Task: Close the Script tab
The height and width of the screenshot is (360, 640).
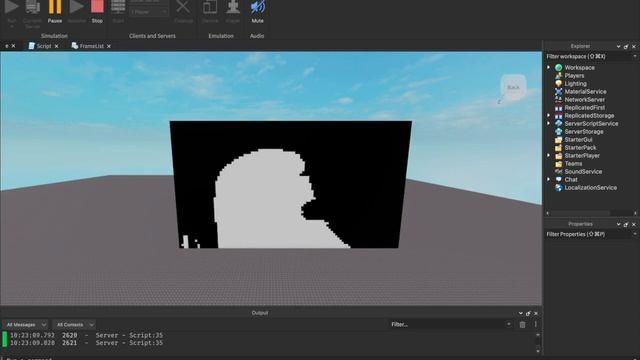Action: point(56,46)
